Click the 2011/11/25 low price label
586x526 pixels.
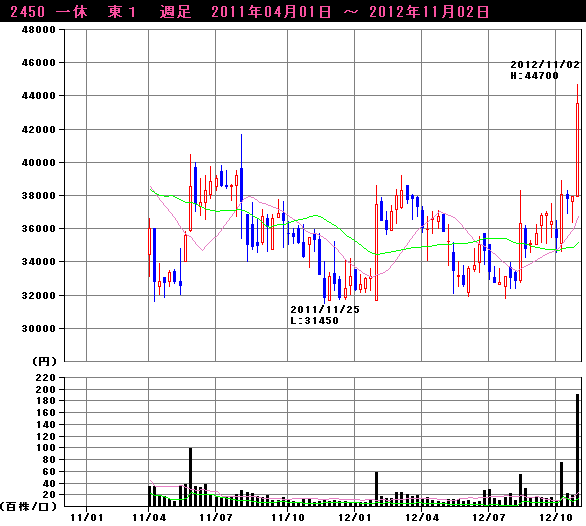[x=325, y=315]
